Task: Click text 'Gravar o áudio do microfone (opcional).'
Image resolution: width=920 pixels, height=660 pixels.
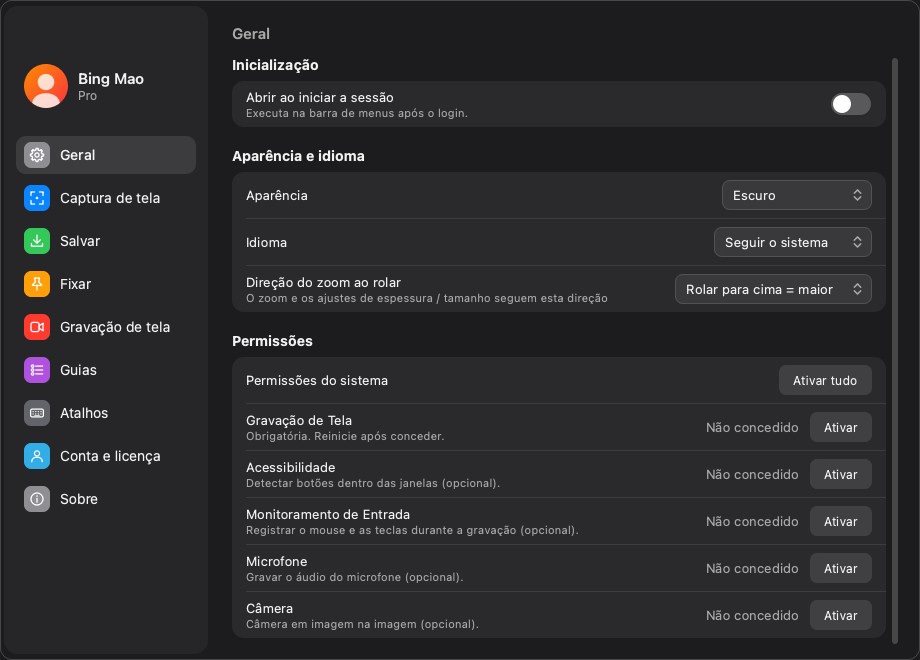Action: click(x=354, y=577)
